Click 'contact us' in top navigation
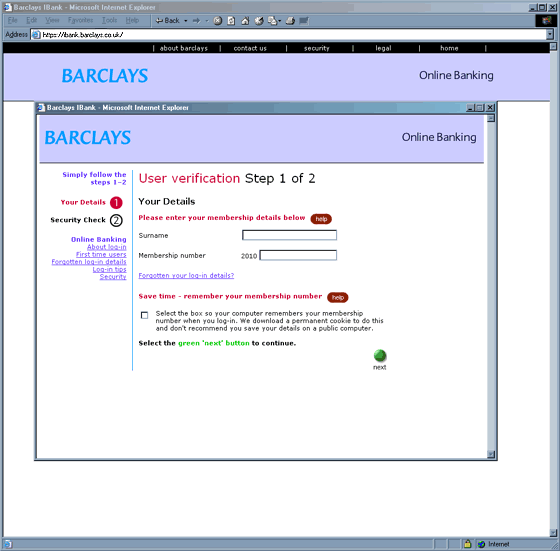The image size is (560, 551). 250,48
